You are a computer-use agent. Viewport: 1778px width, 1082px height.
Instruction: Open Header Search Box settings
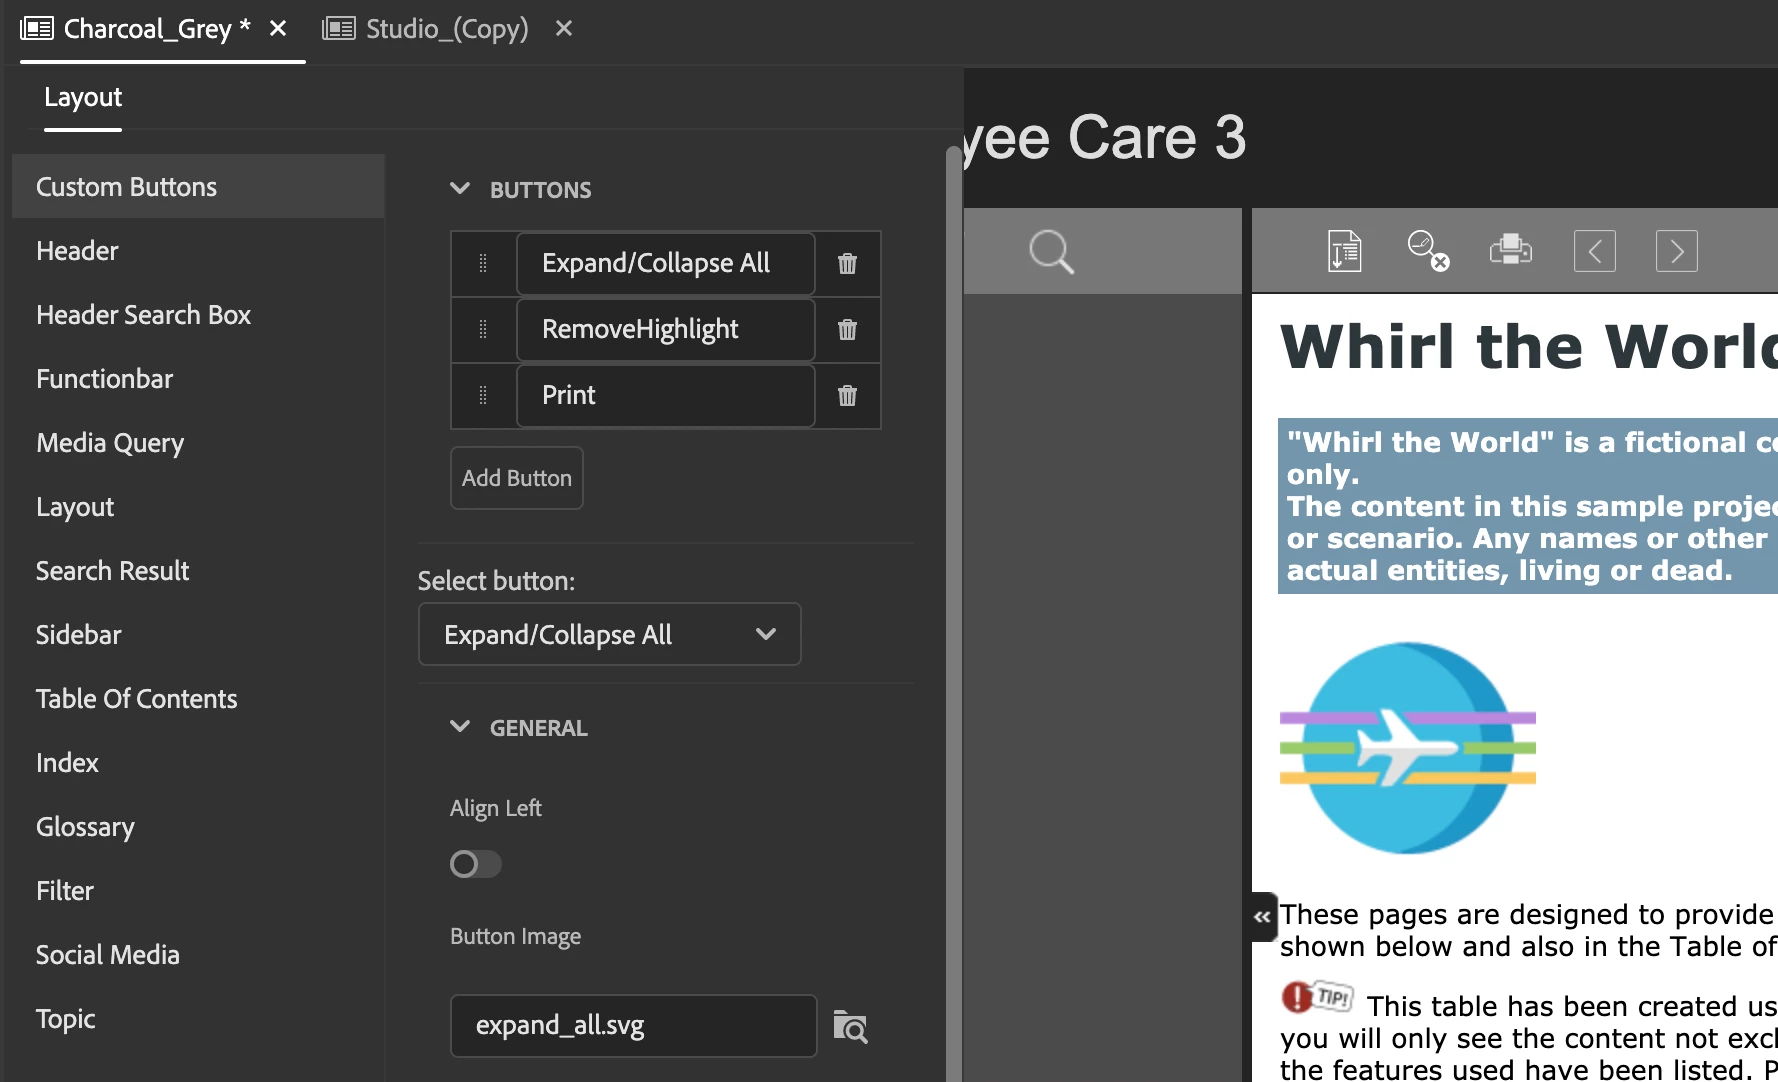pos(198,315)
